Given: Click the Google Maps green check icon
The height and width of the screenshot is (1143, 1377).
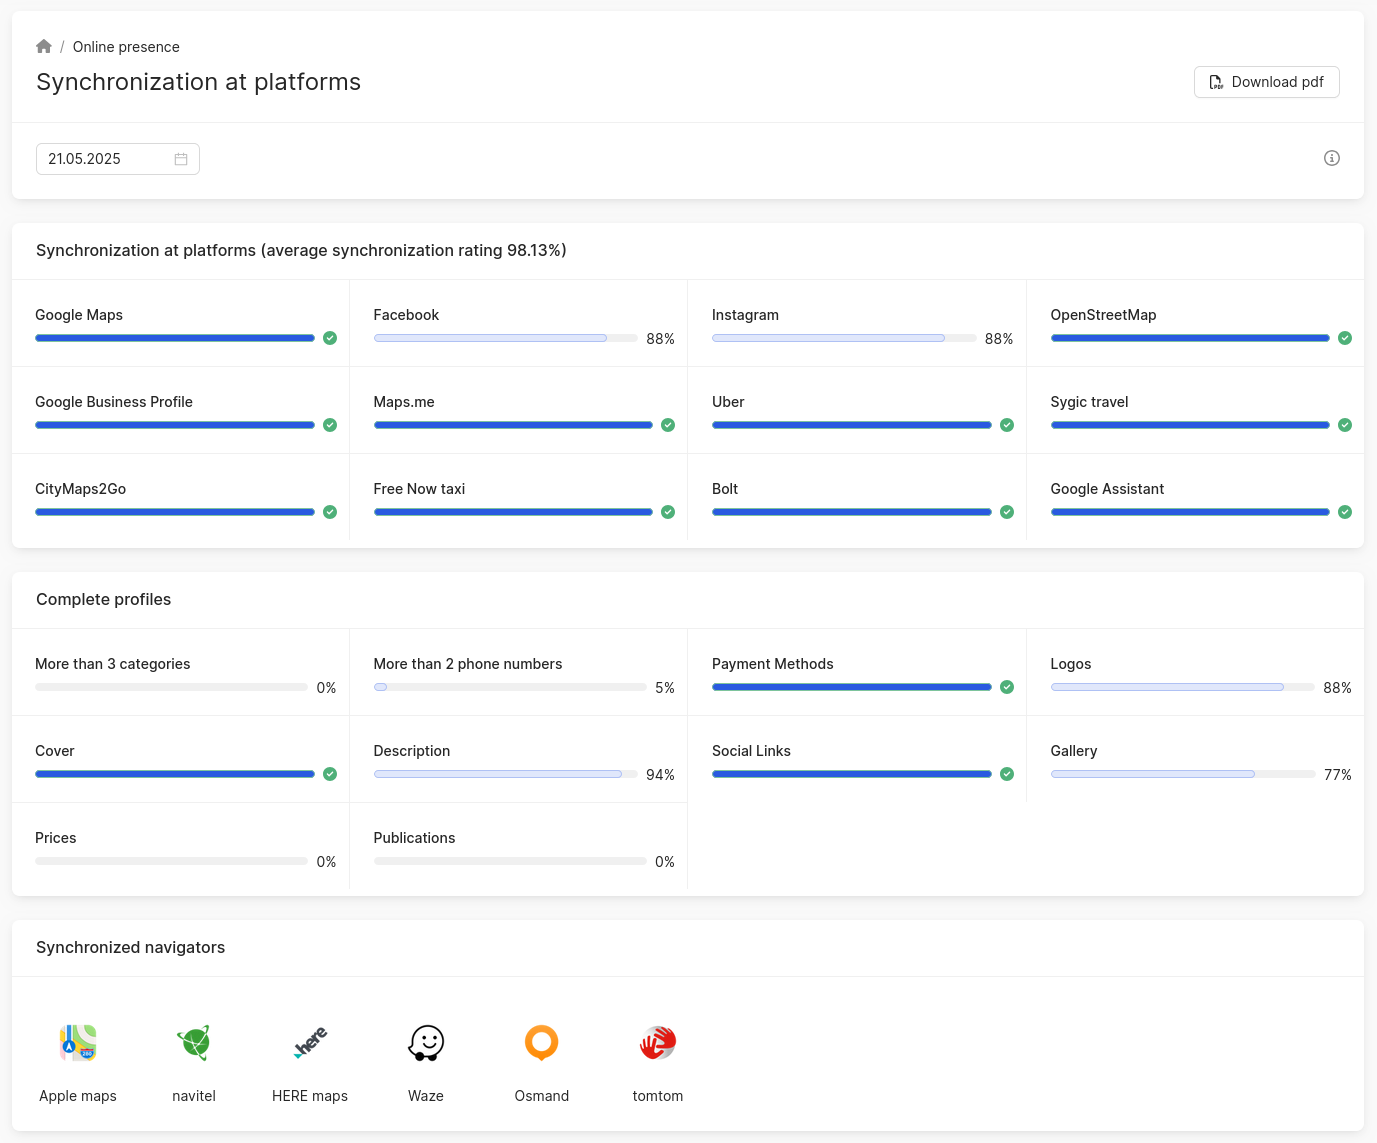Looking at the screenshot, I should (x=330, y=338).
